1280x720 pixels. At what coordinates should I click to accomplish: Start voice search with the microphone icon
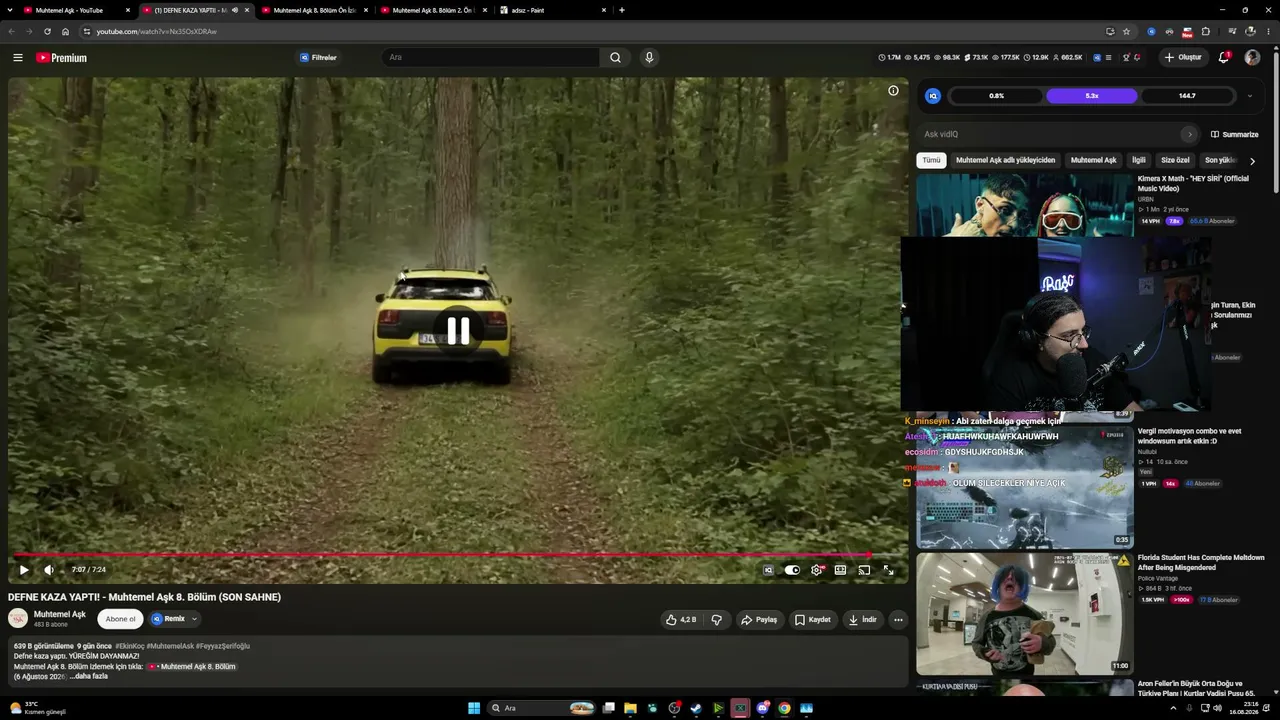pos(649,58)
